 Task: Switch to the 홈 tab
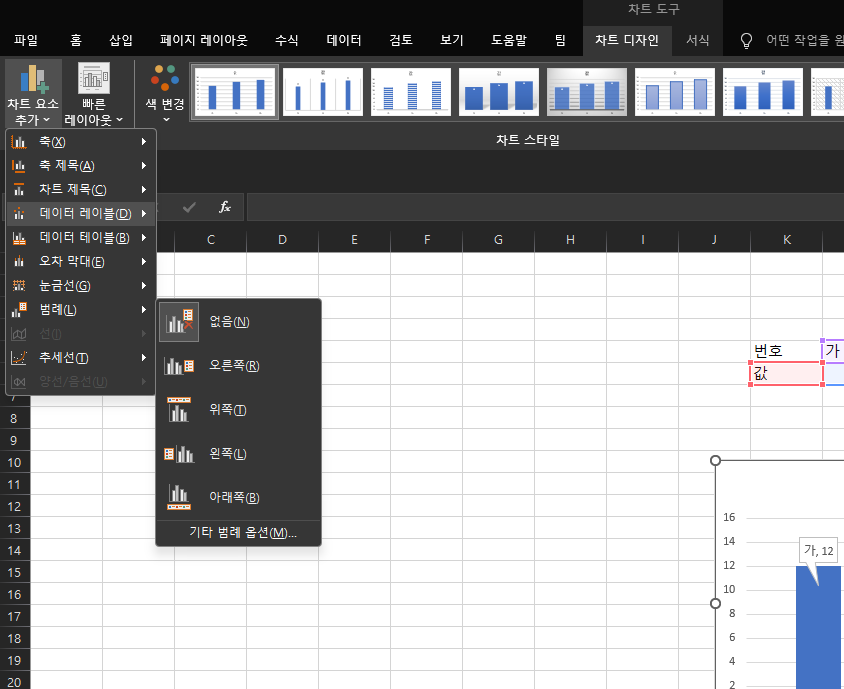click(x=76, y=40)
